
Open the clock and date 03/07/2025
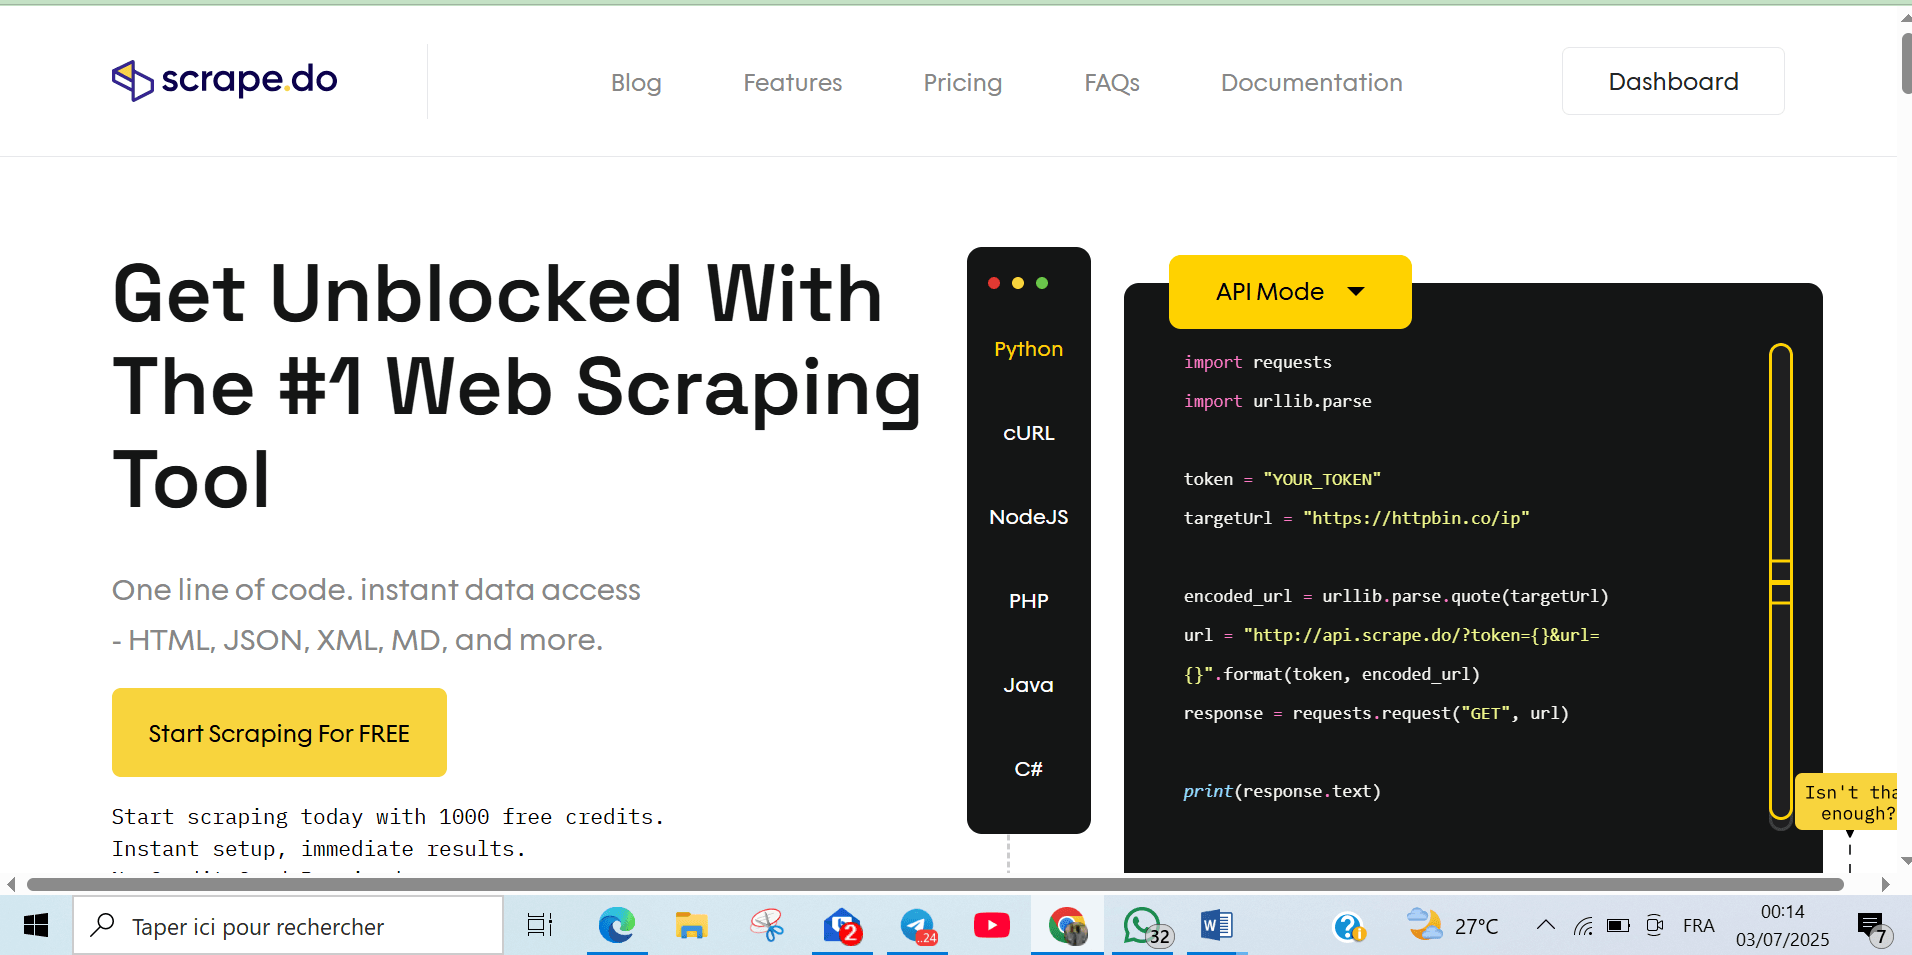click(1782, 926)
